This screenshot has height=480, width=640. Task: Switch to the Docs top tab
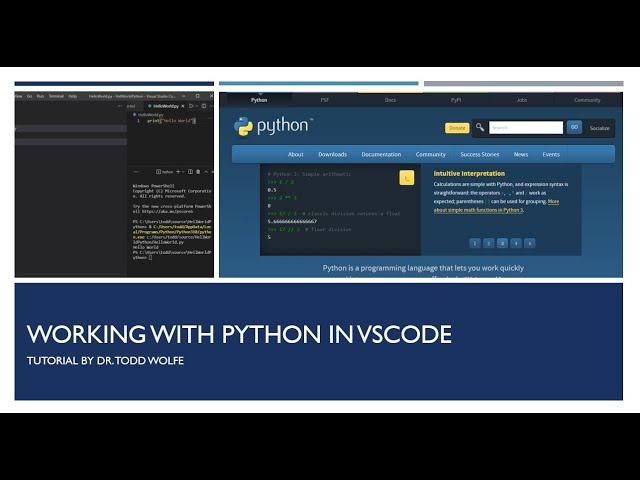pos(390,100)
